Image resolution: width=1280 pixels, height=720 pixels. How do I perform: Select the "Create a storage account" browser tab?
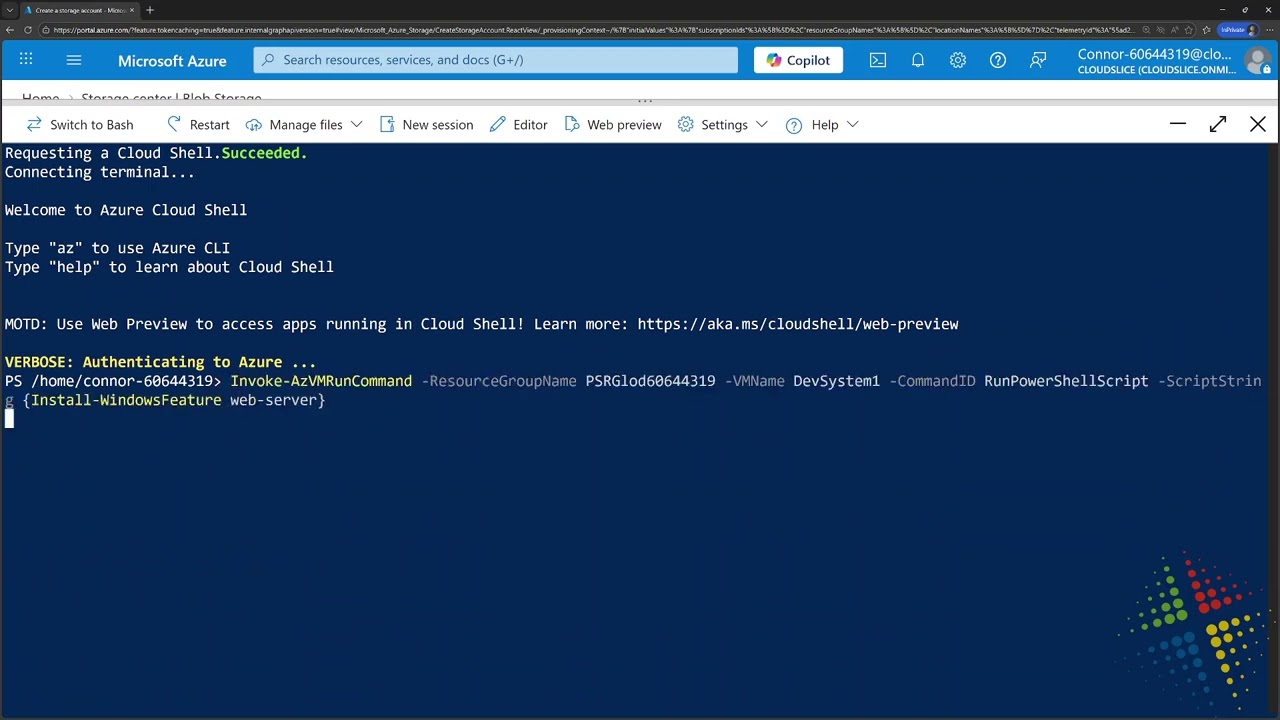pyautogui.click(x=80, y=10)
